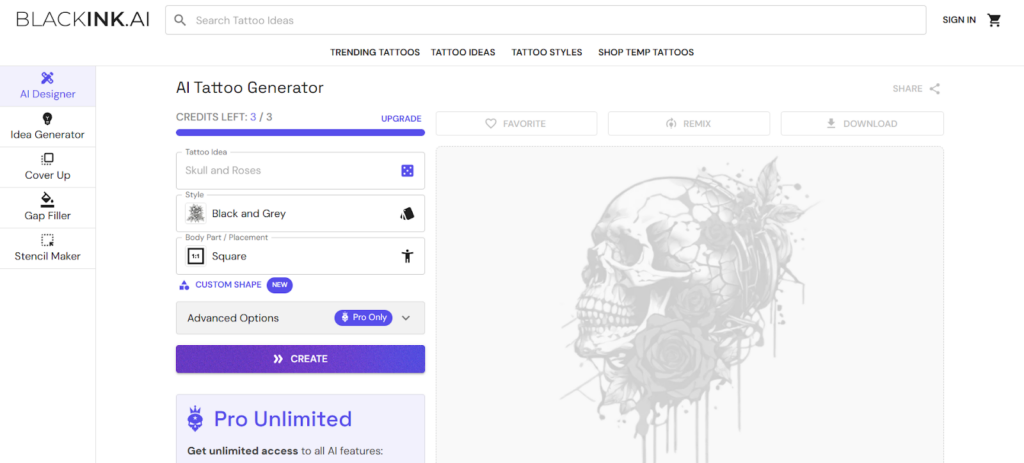Click the style cards icon in Style field
This screenshot has height=463, width=1024.
coord(407,214)
